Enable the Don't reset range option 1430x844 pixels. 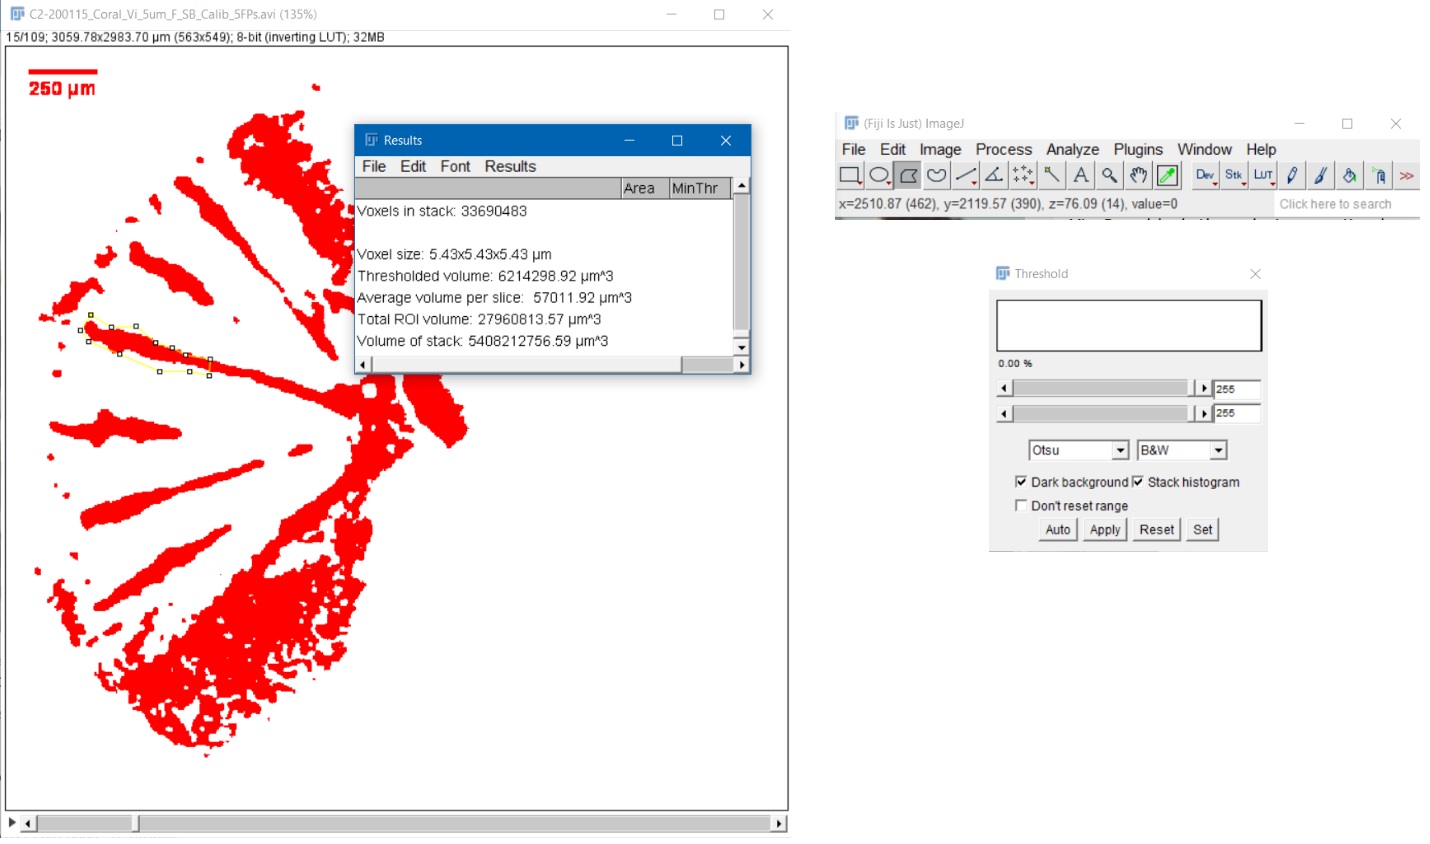point(1021,505)
